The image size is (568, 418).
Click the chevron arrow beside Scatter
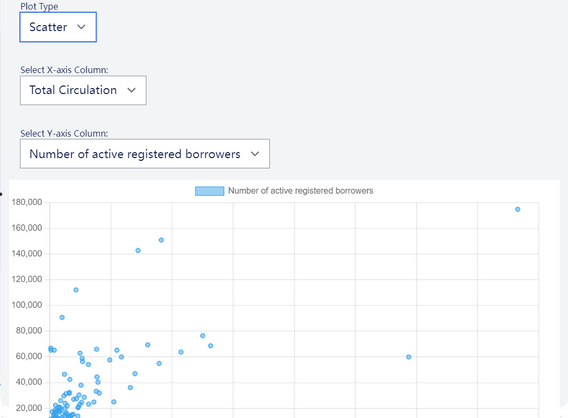click(x=82, y=27)
